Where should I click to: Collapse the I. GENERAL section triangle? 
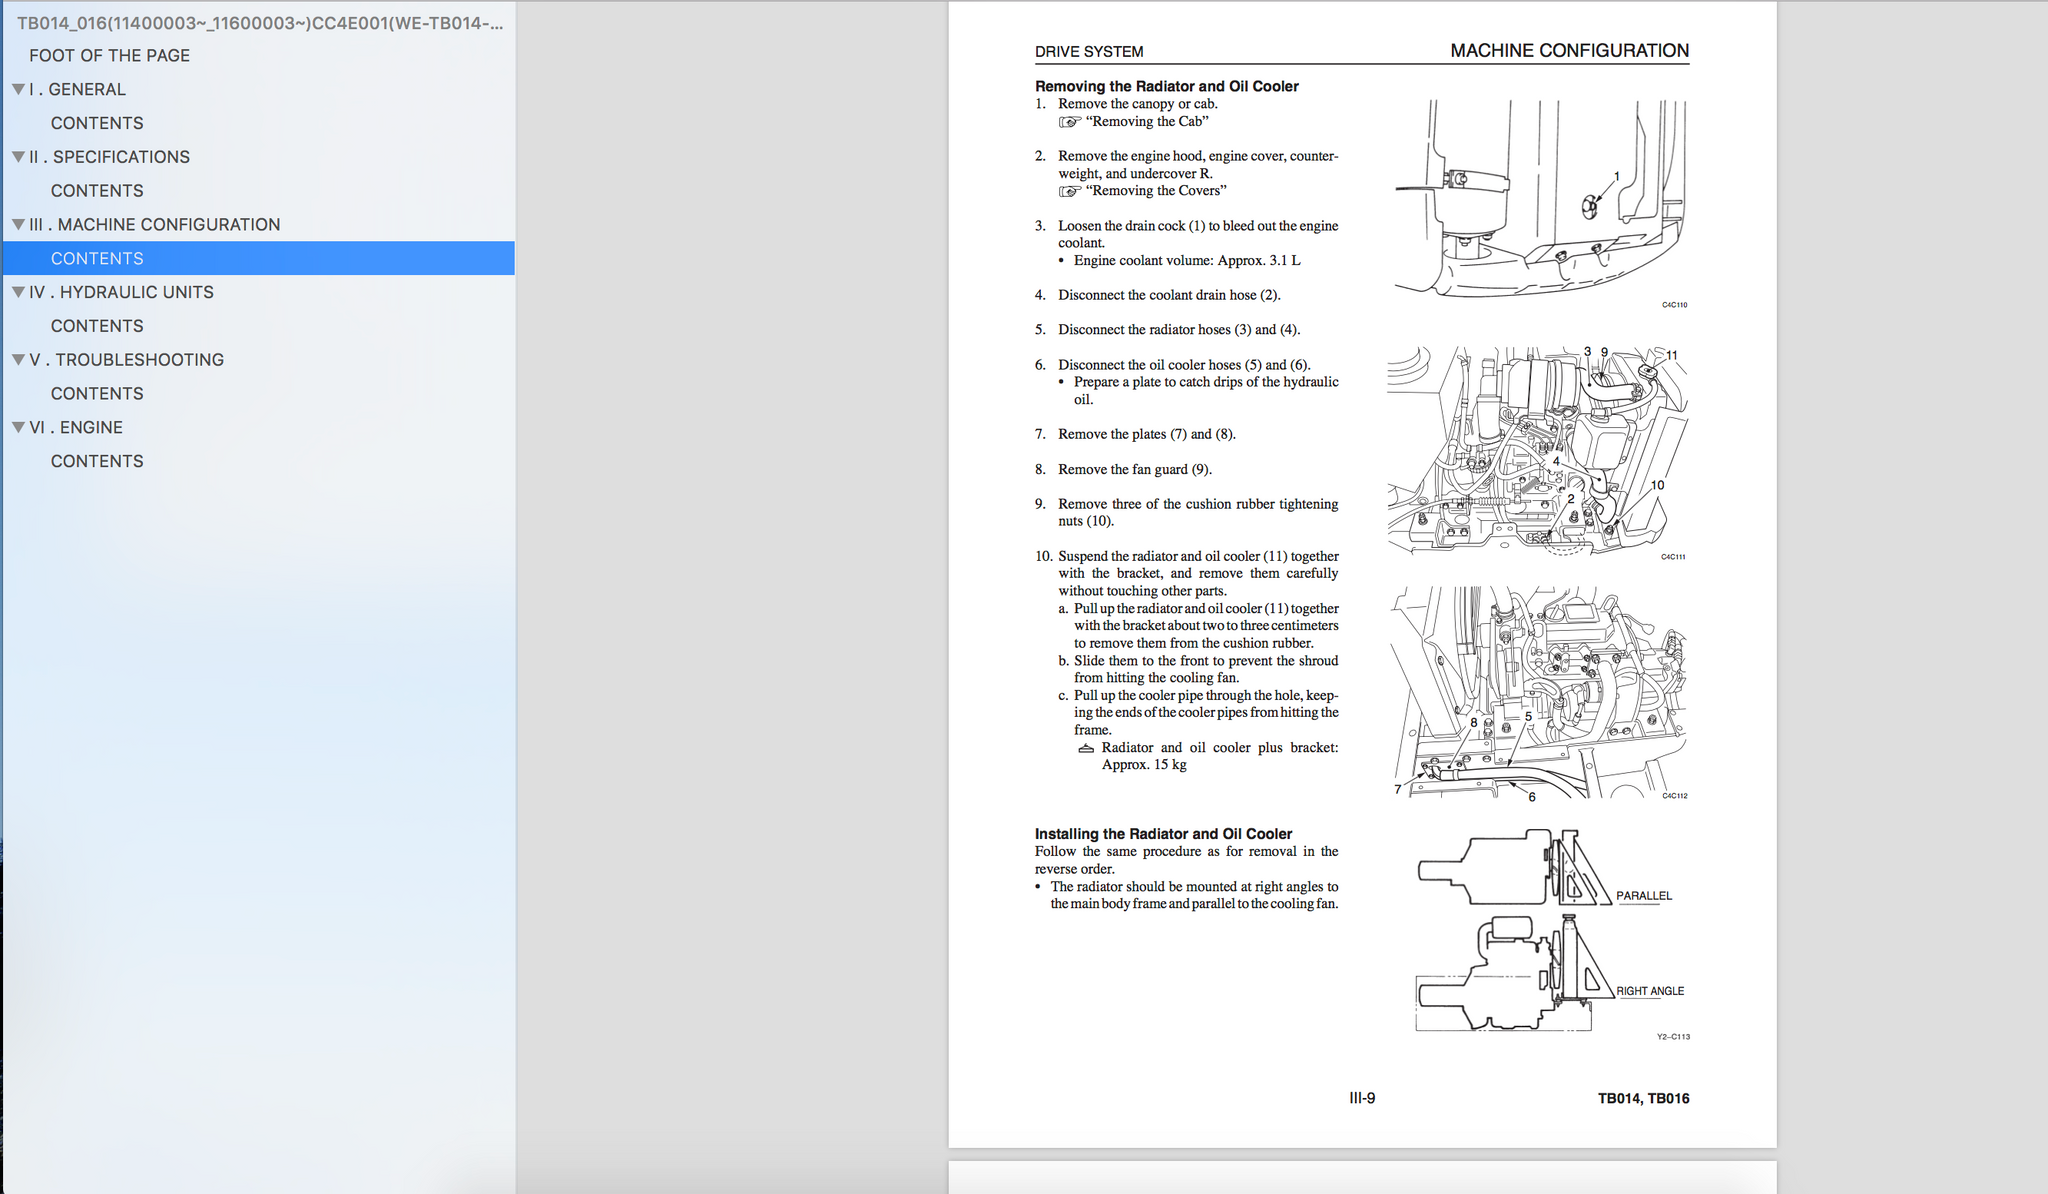18,90
